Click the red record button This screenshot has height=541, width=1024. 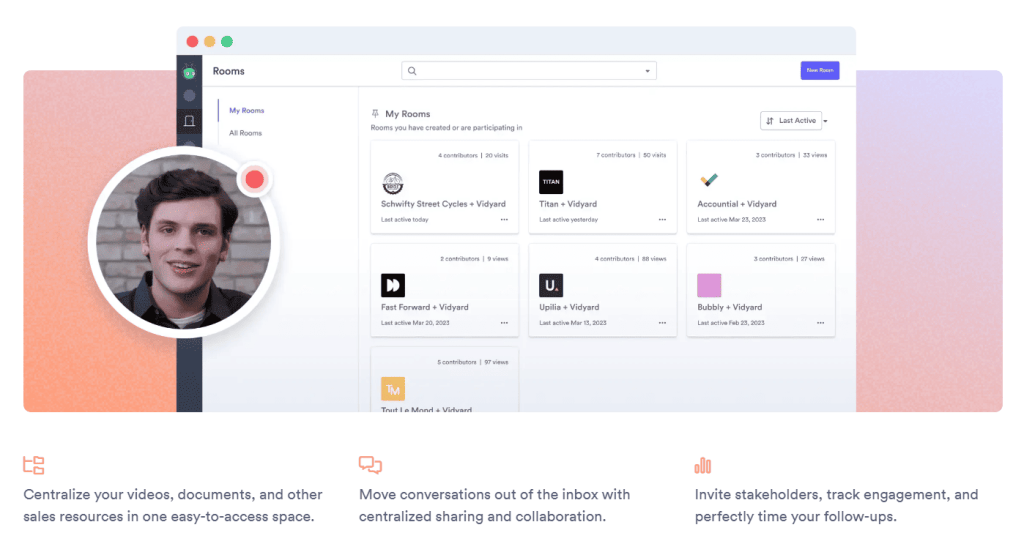pos(255,179)
